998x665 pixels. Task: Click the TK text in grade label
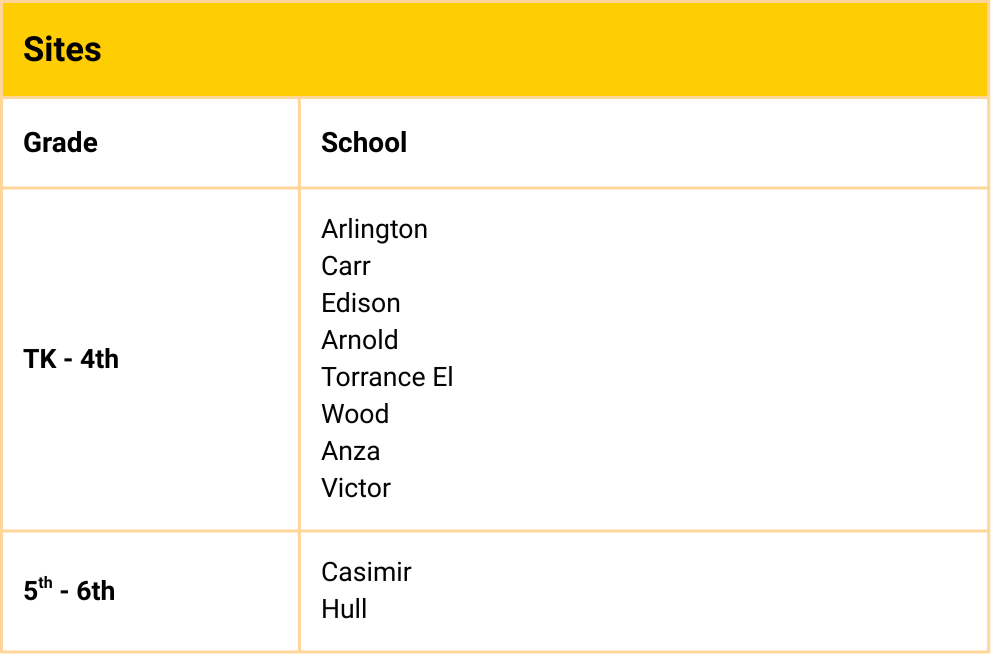tap(41, 359)
